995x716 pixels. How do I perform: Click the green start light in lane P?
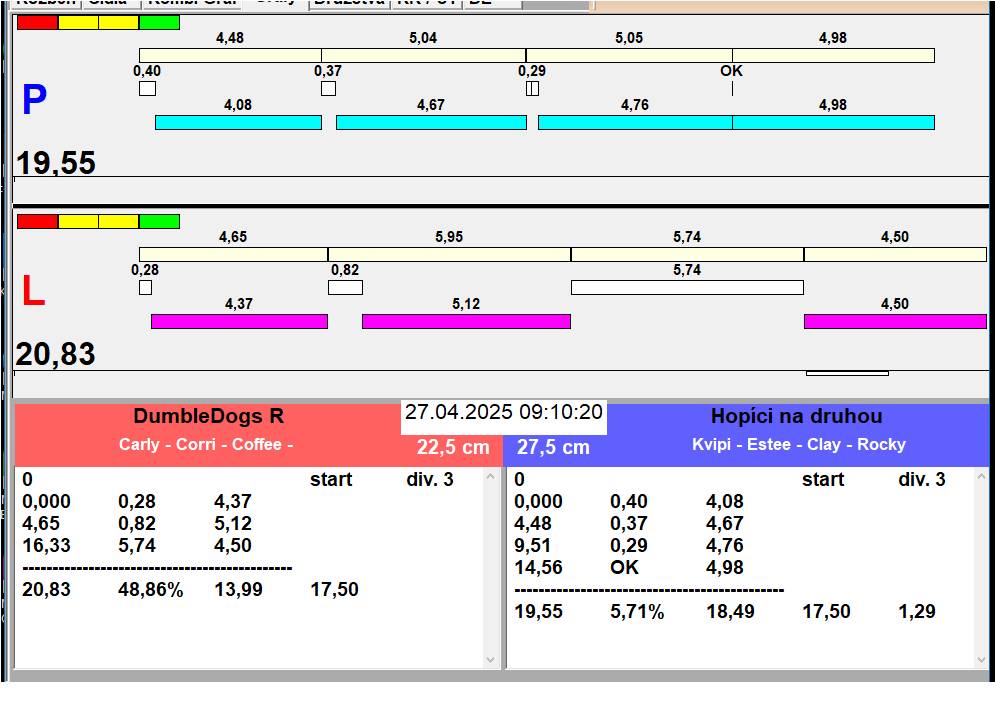[159, 22]
